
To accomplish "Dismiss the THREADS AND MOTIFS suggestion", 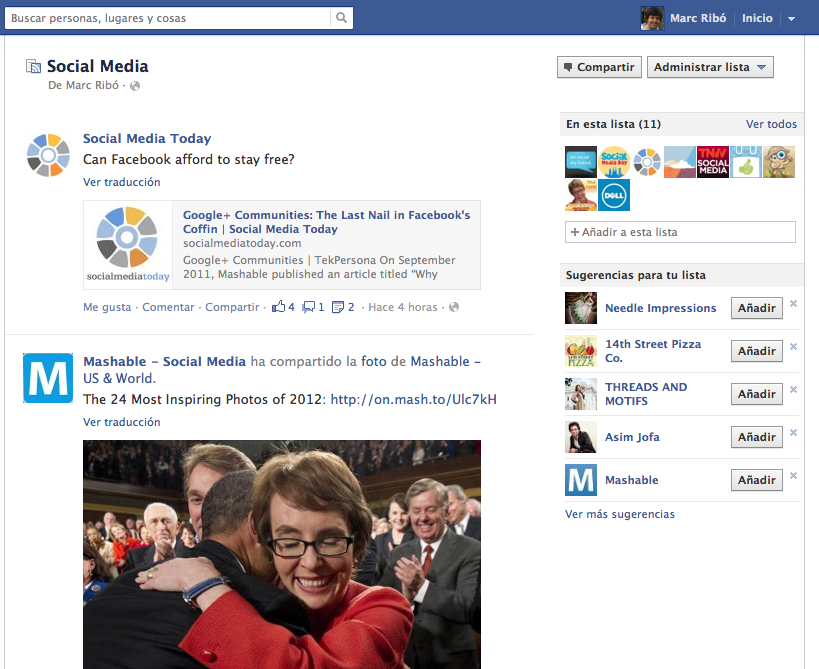I will click(x=793, y=389).
